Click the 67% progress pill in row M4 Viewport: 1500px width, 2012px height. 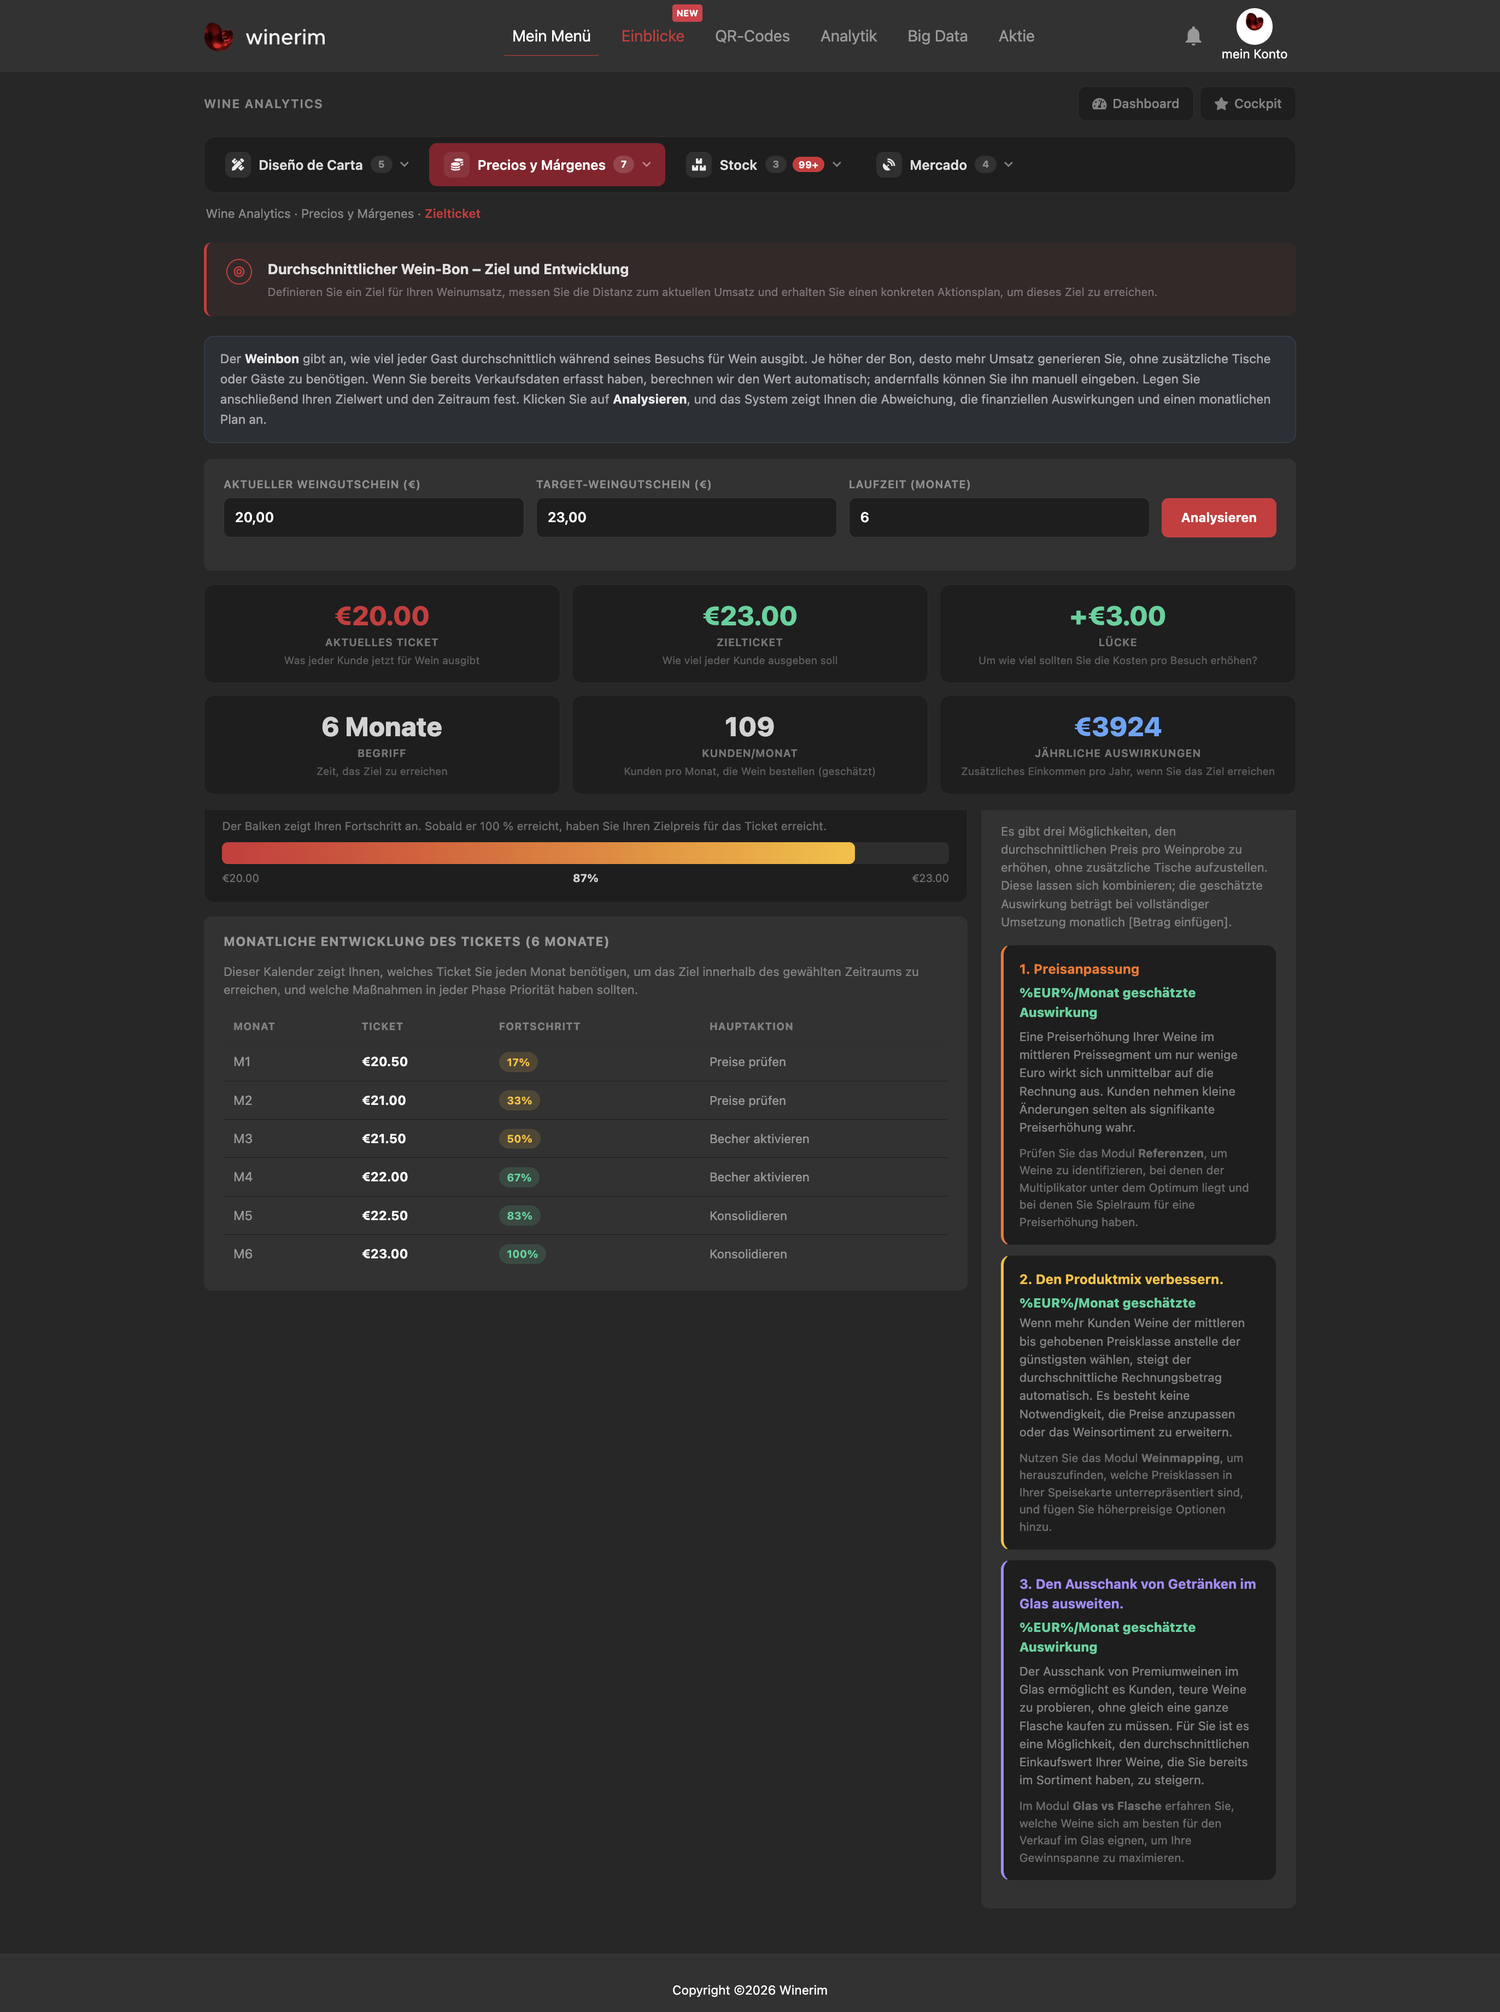[x=519, y=1178]
